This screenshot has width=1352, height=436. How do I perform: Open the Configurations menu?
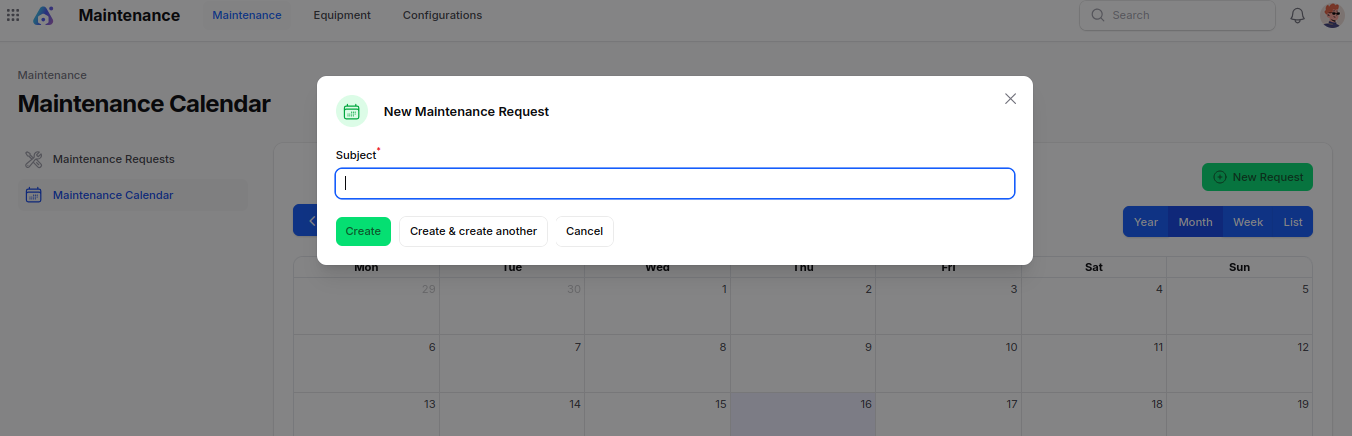[442, 15]
